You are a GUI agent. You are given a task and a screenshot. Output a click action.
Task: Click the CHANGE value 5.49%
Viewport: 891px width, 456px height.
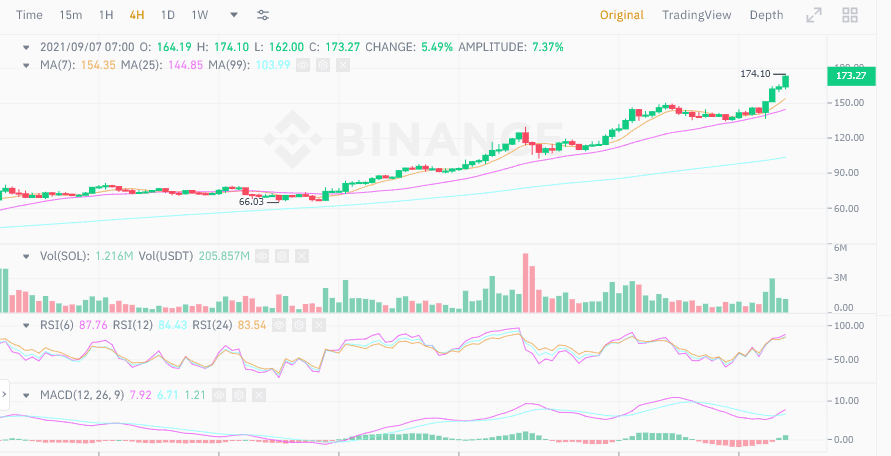point(437,47)
